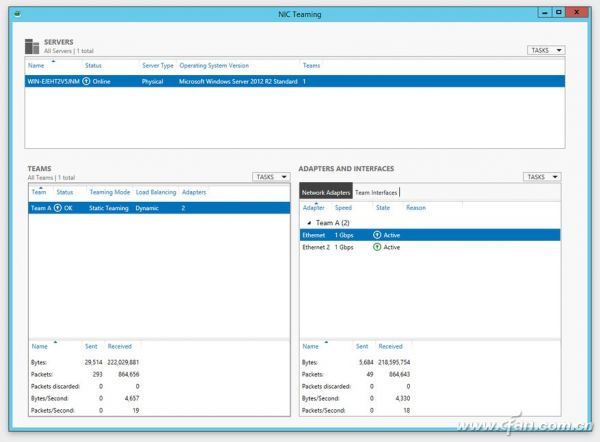
Task: Sort adapters by Adapter column
Action: pos(313,208)
